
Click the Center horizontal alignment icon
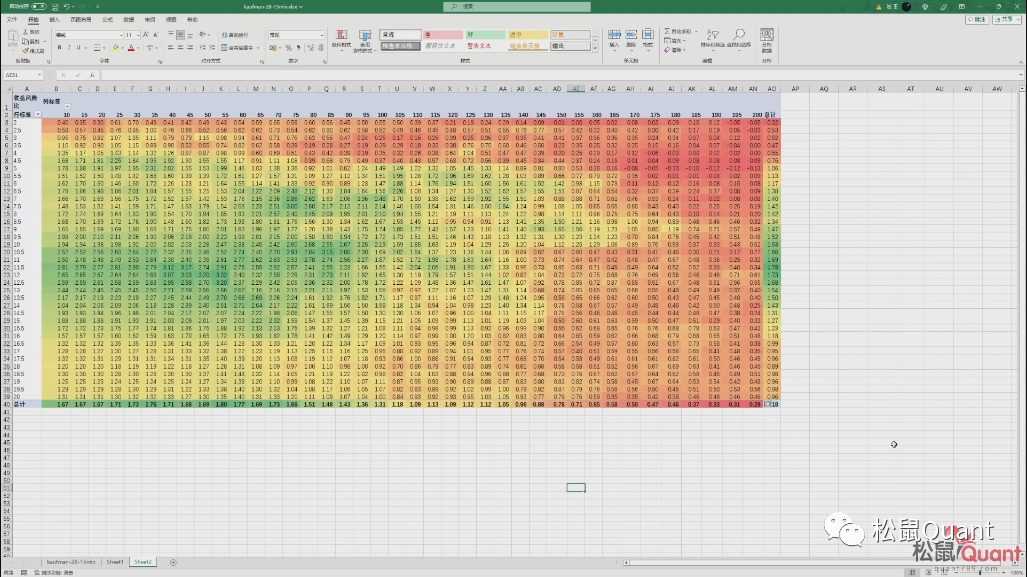(x=180, y=48)
